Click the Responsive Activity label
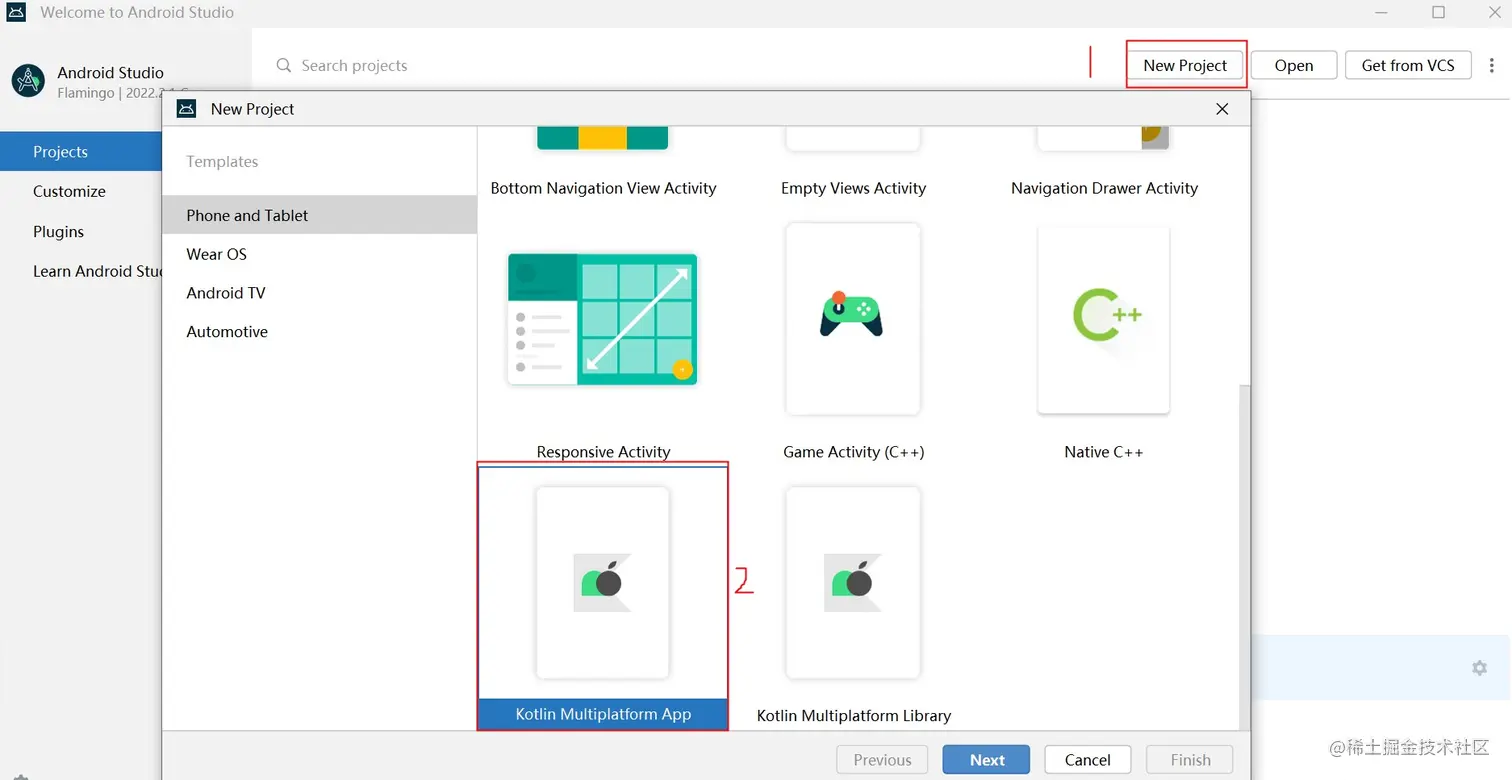Image resolution: width=1512 pixels, height=780 pixels. coord(603,452)
